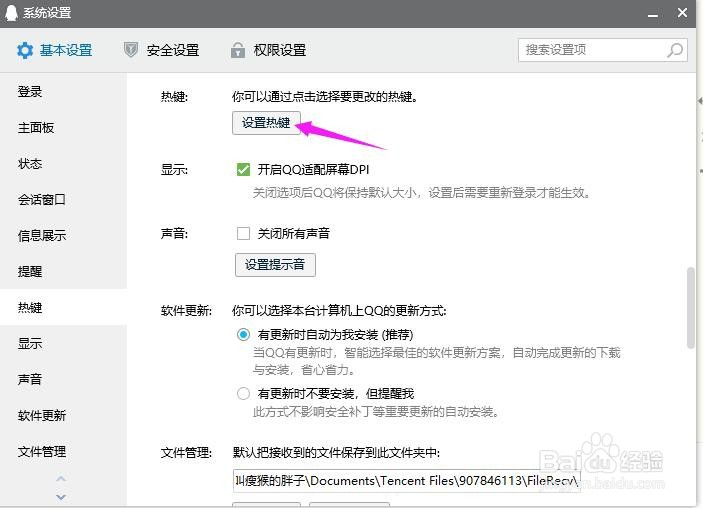Select 有更新时不要安装，但提醒我 radio
Screen dimensions: 703x508
click(243, 394)
